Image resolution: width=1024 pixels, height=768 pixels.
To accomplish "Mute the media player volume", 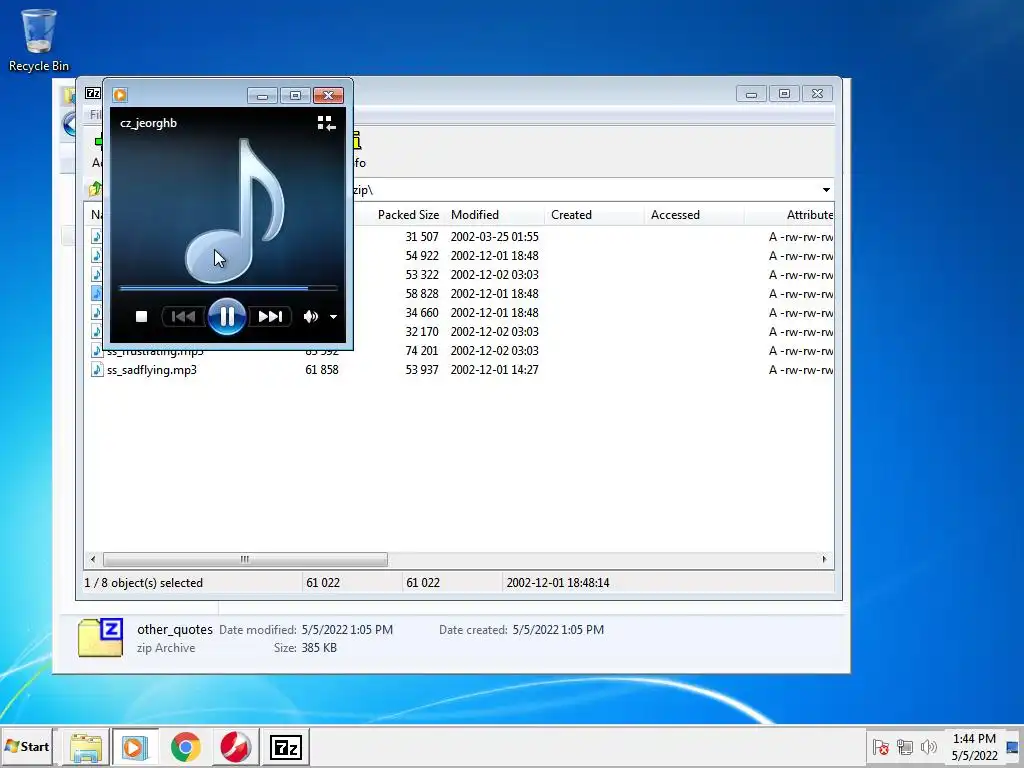I will [310, 317].
